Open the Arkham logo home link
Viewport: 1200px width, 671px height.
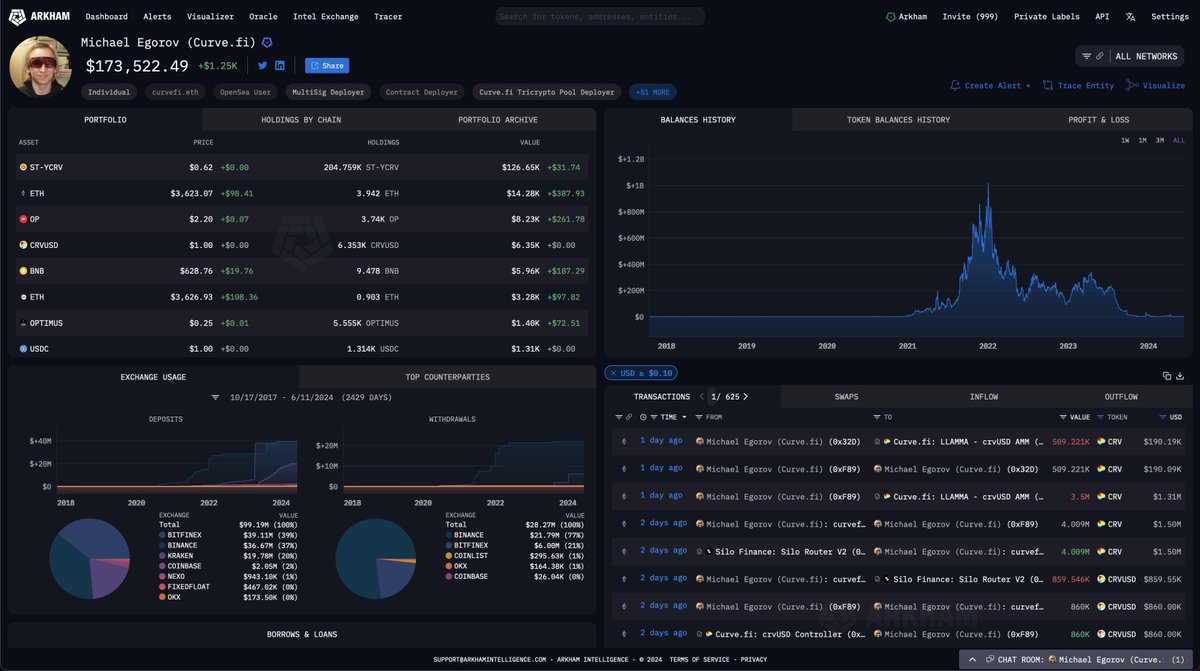(40, 16)
